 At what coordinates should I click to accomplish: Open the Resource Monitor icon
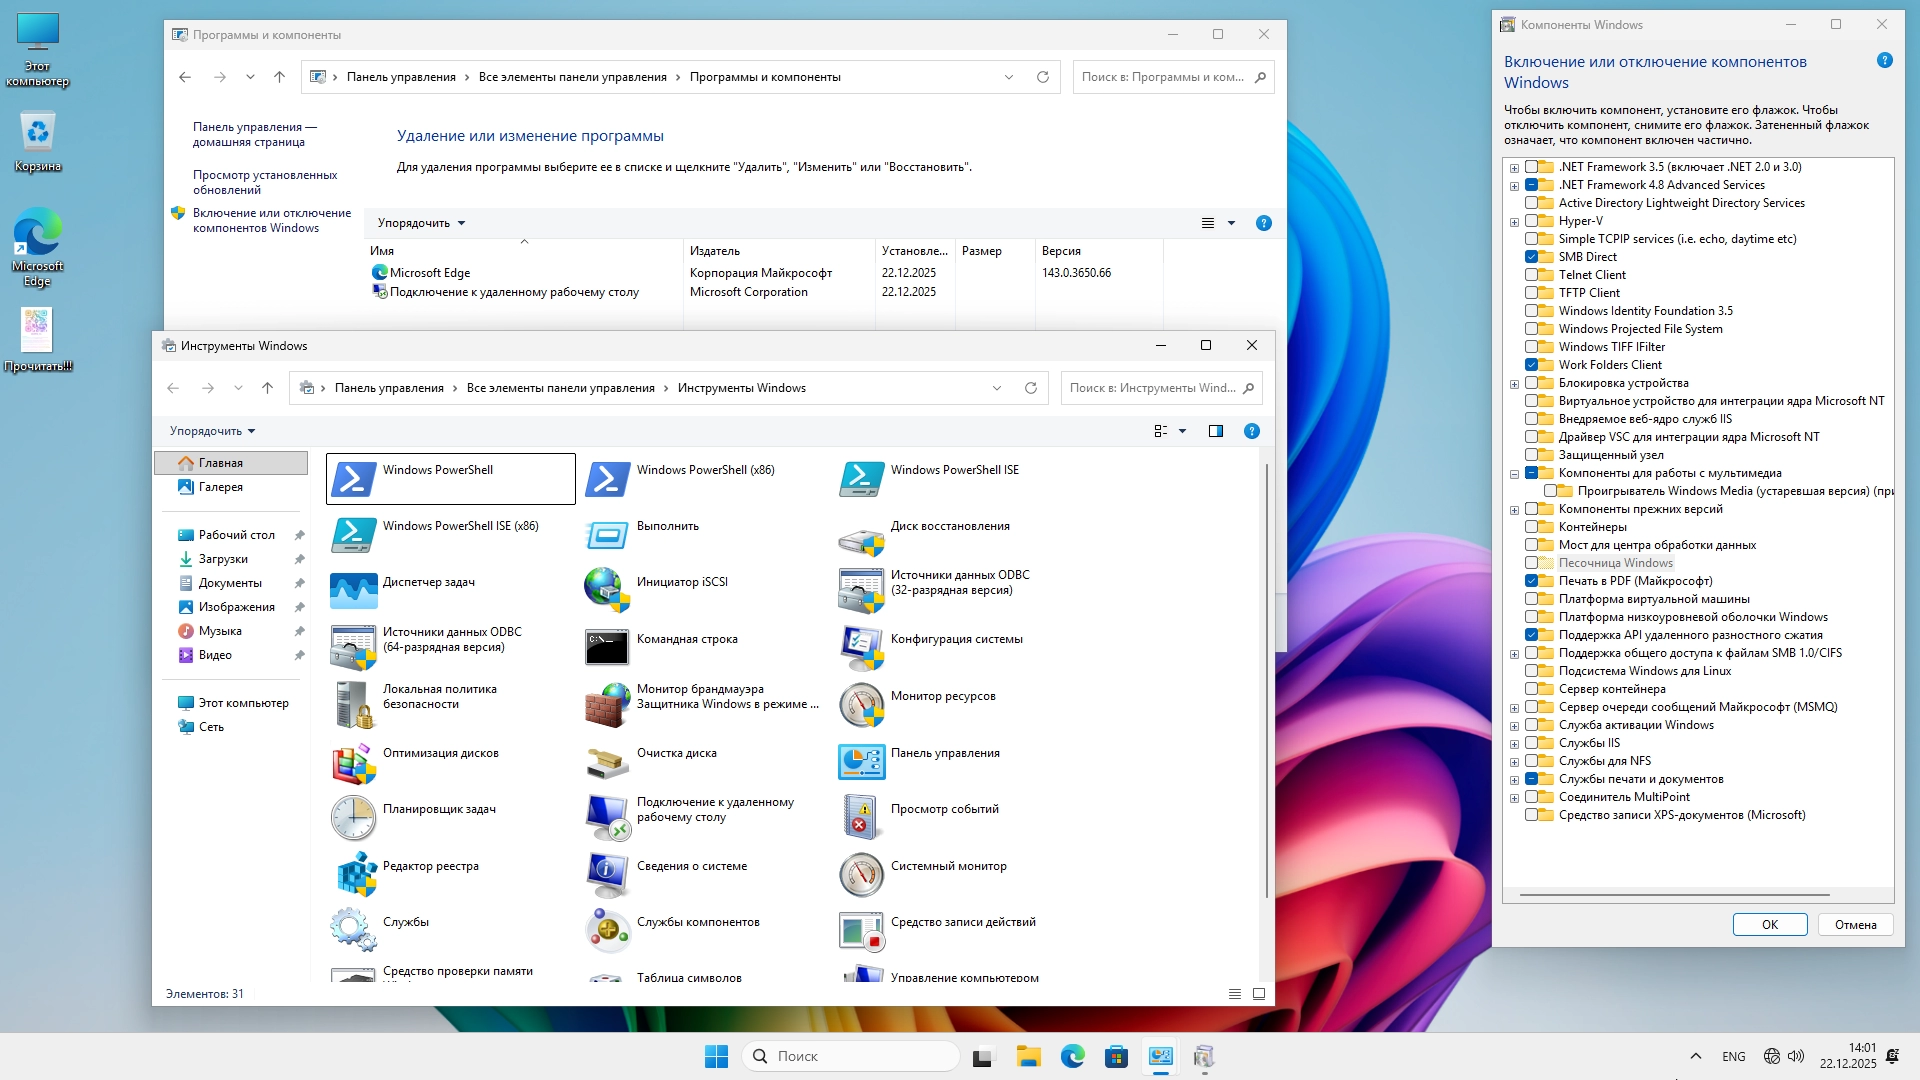coord(861,704)
